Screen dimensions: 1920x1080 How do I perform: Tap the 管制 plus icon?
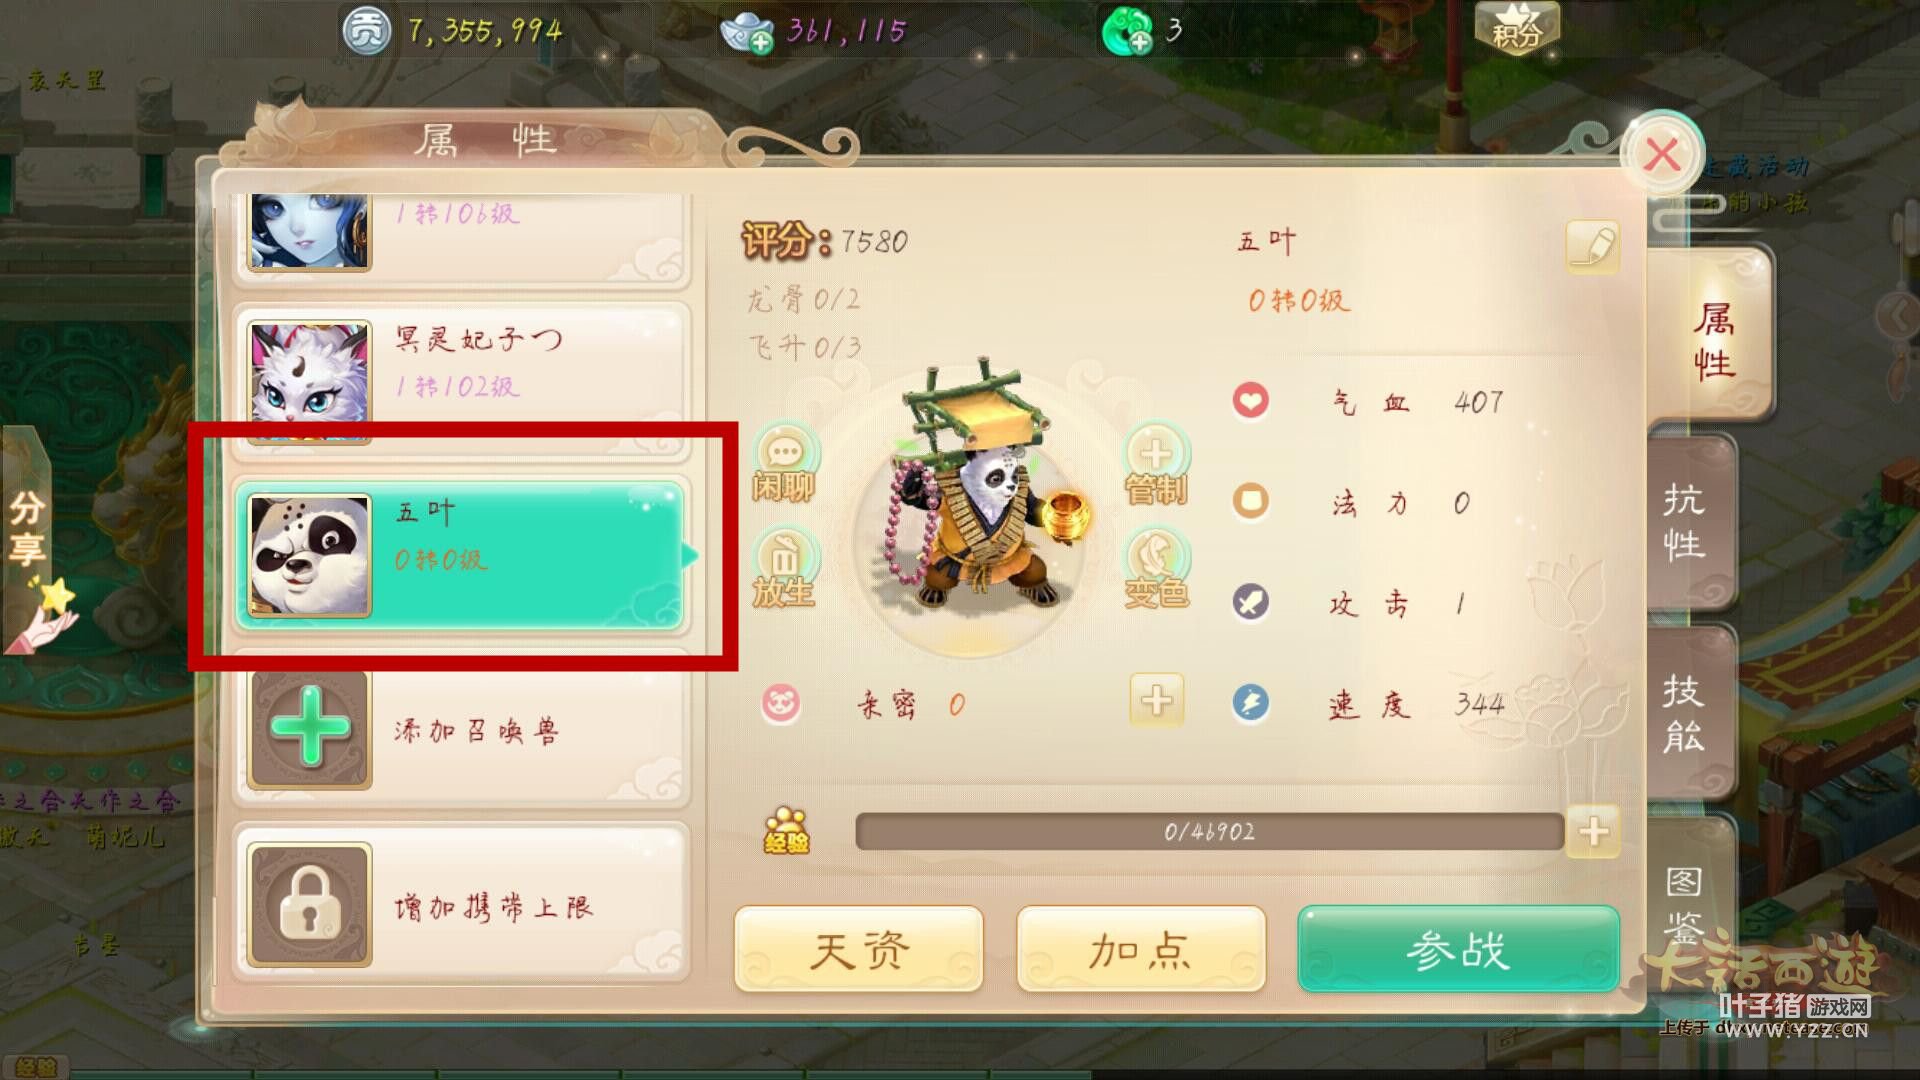[x=1157, y=464]
